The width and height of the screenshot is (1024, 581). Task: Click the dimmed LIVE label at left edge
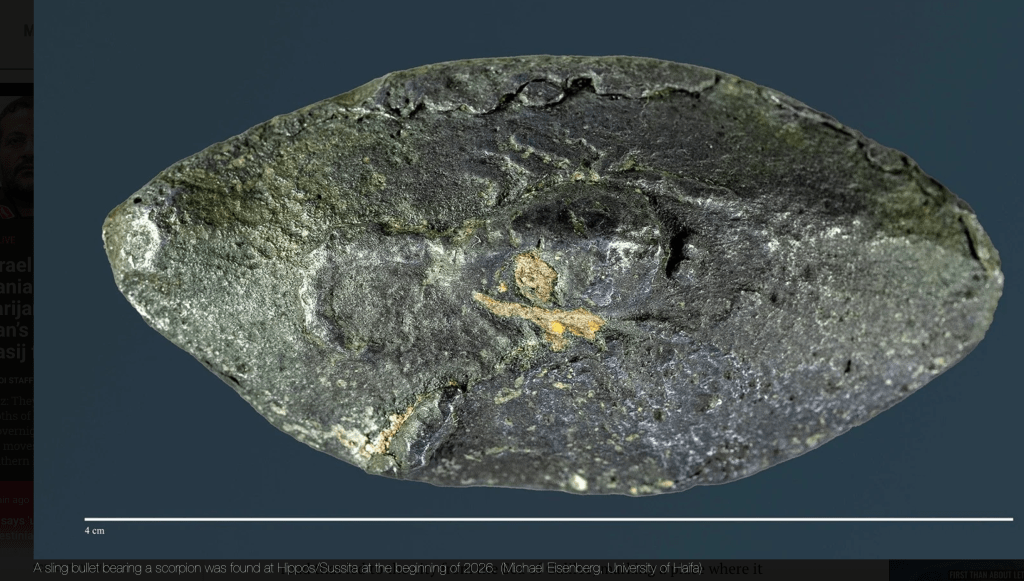[8, 240]
